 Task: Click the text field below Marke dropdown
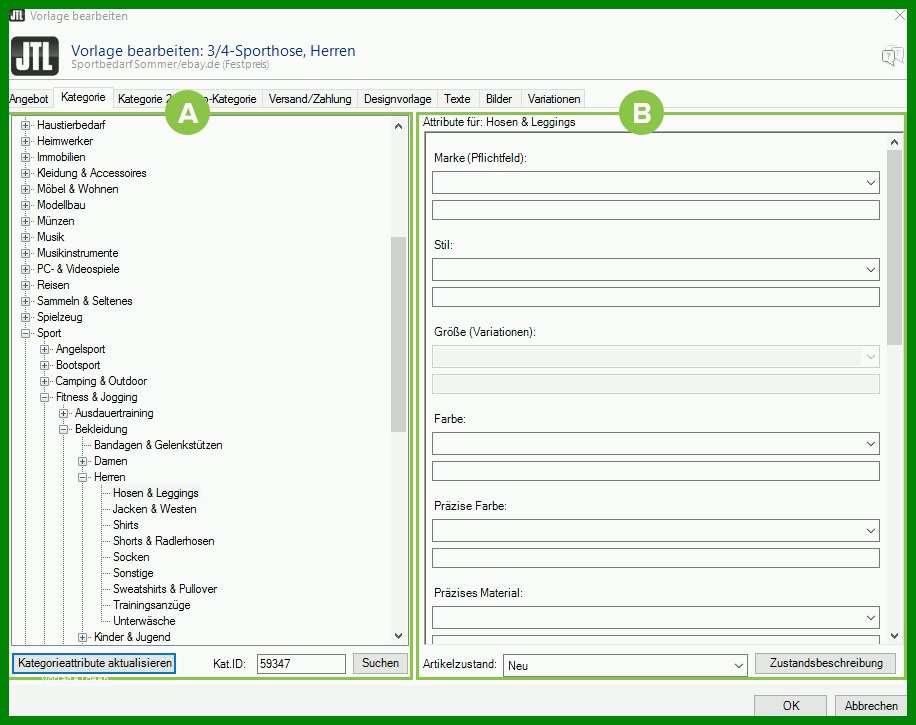[655, 210]
